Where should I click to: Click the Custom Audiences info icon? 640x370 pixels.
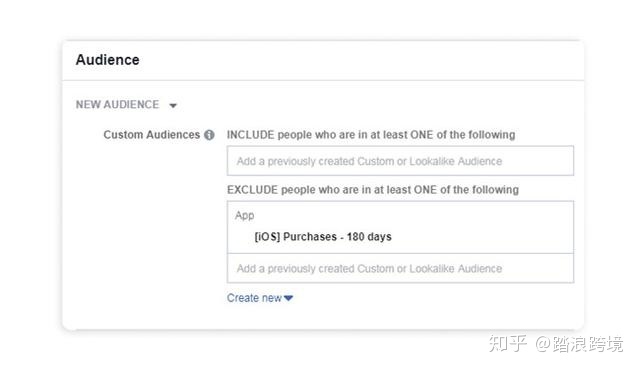tap(209, 135)
